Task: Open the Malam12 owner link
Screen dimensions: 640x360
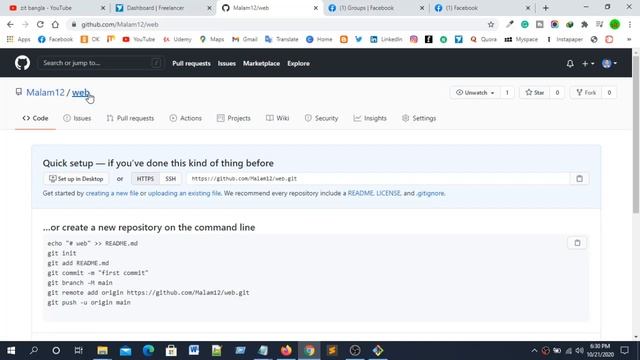Action: tap(45, 93)
